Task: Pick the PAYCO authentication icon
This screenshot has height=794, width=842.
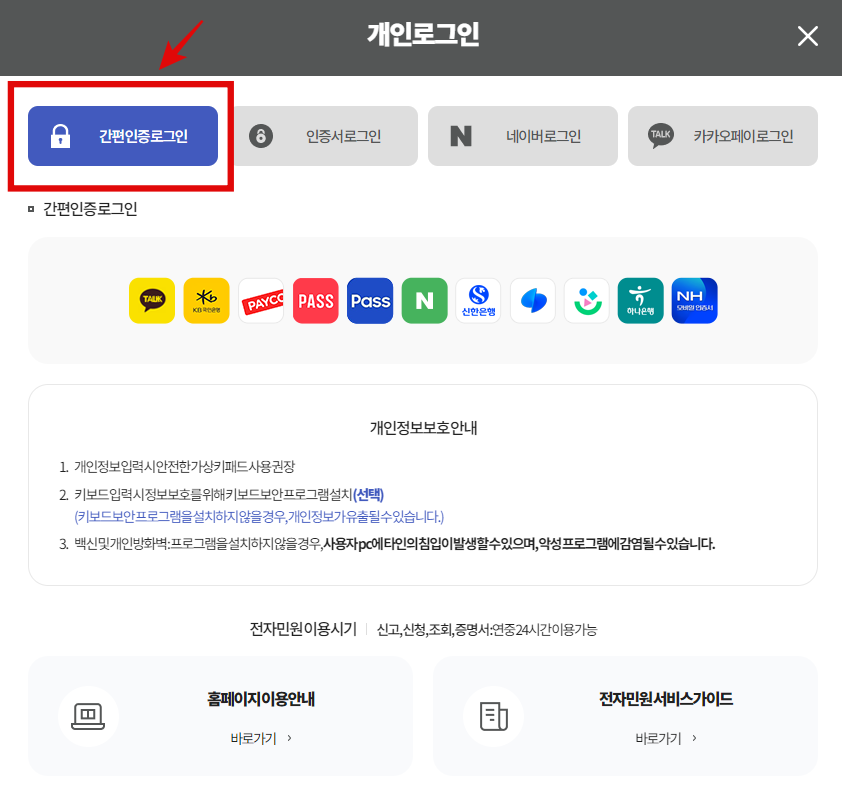Action: 261,300
